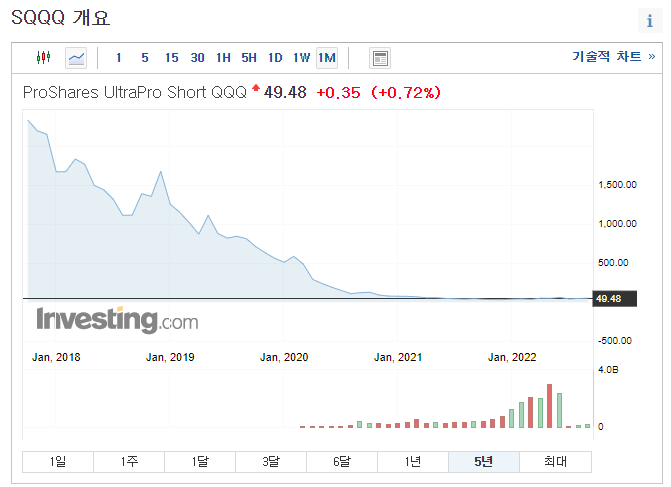Choose the 6달 range tab
Viewport: 671px width, 487px height.
[342, 461]
